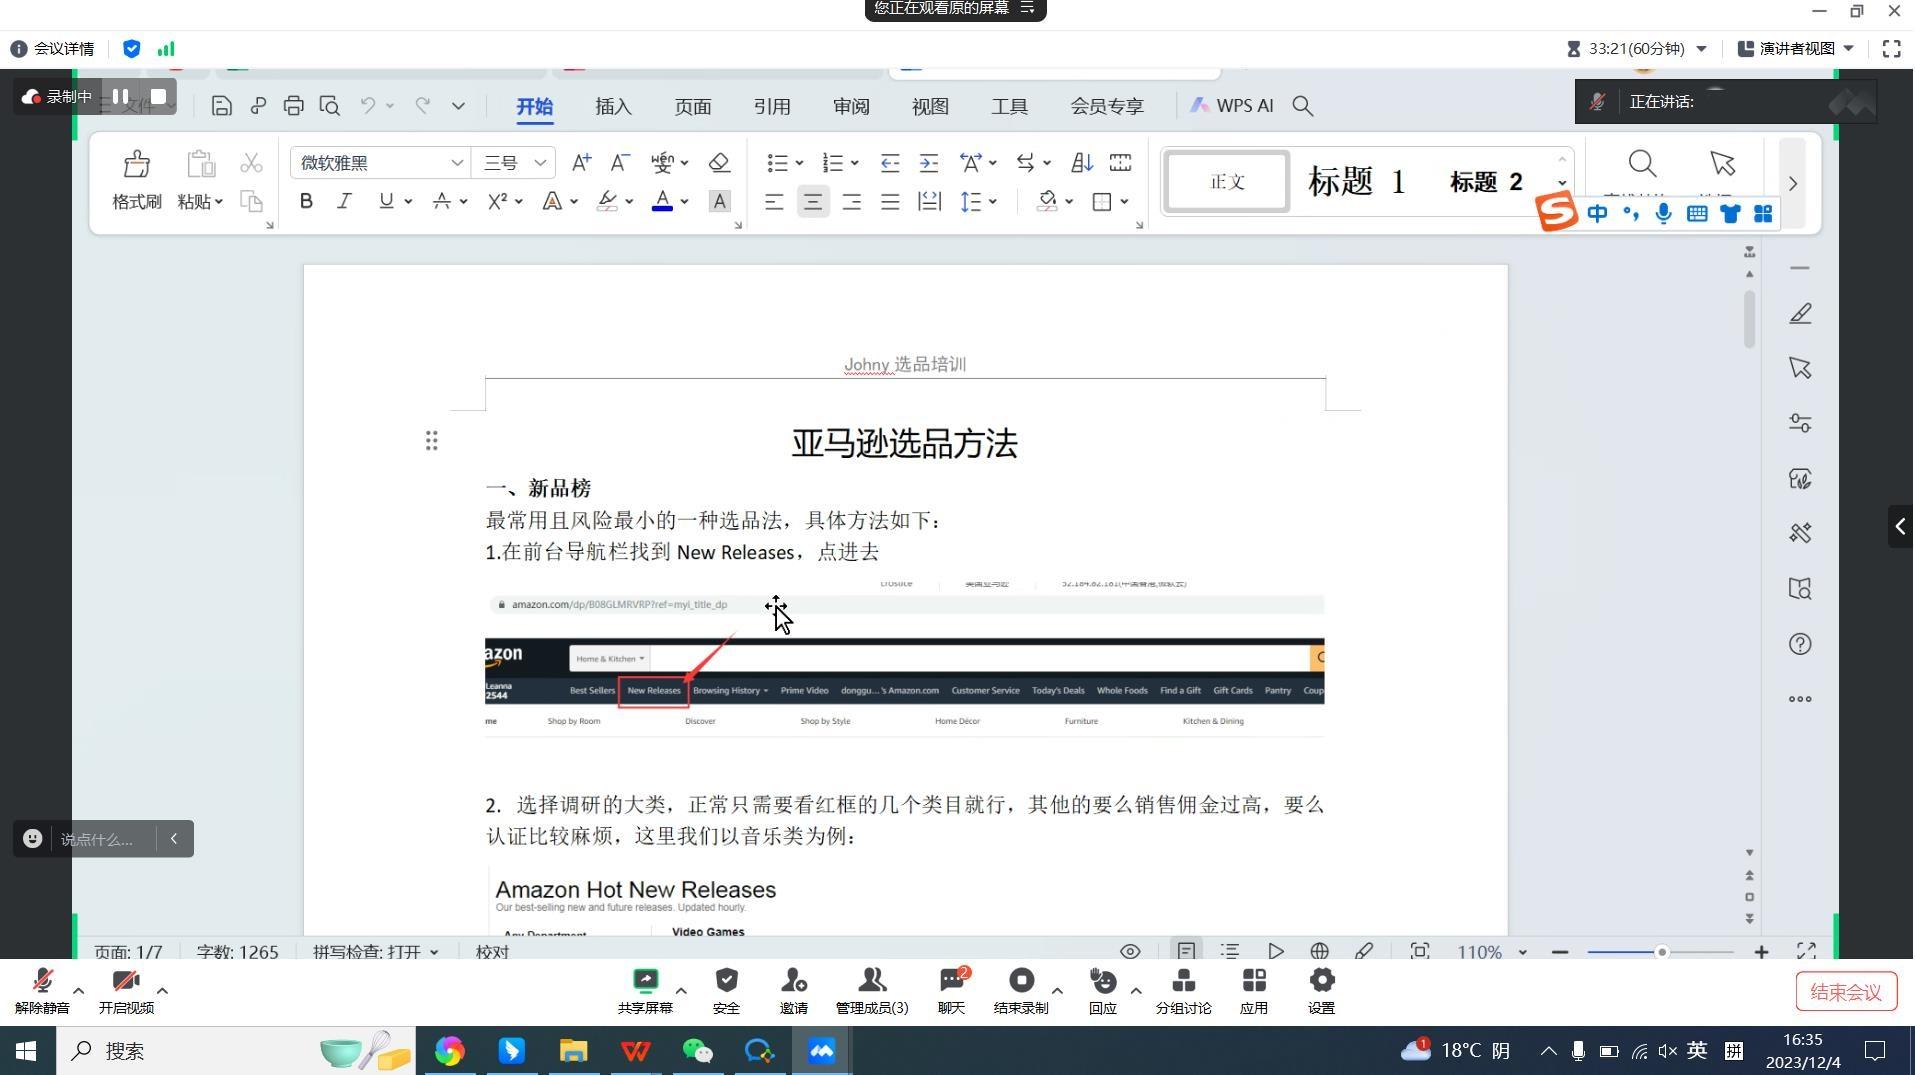Toggle bold formatting
1915x1075 pixels.
[306, 201]
